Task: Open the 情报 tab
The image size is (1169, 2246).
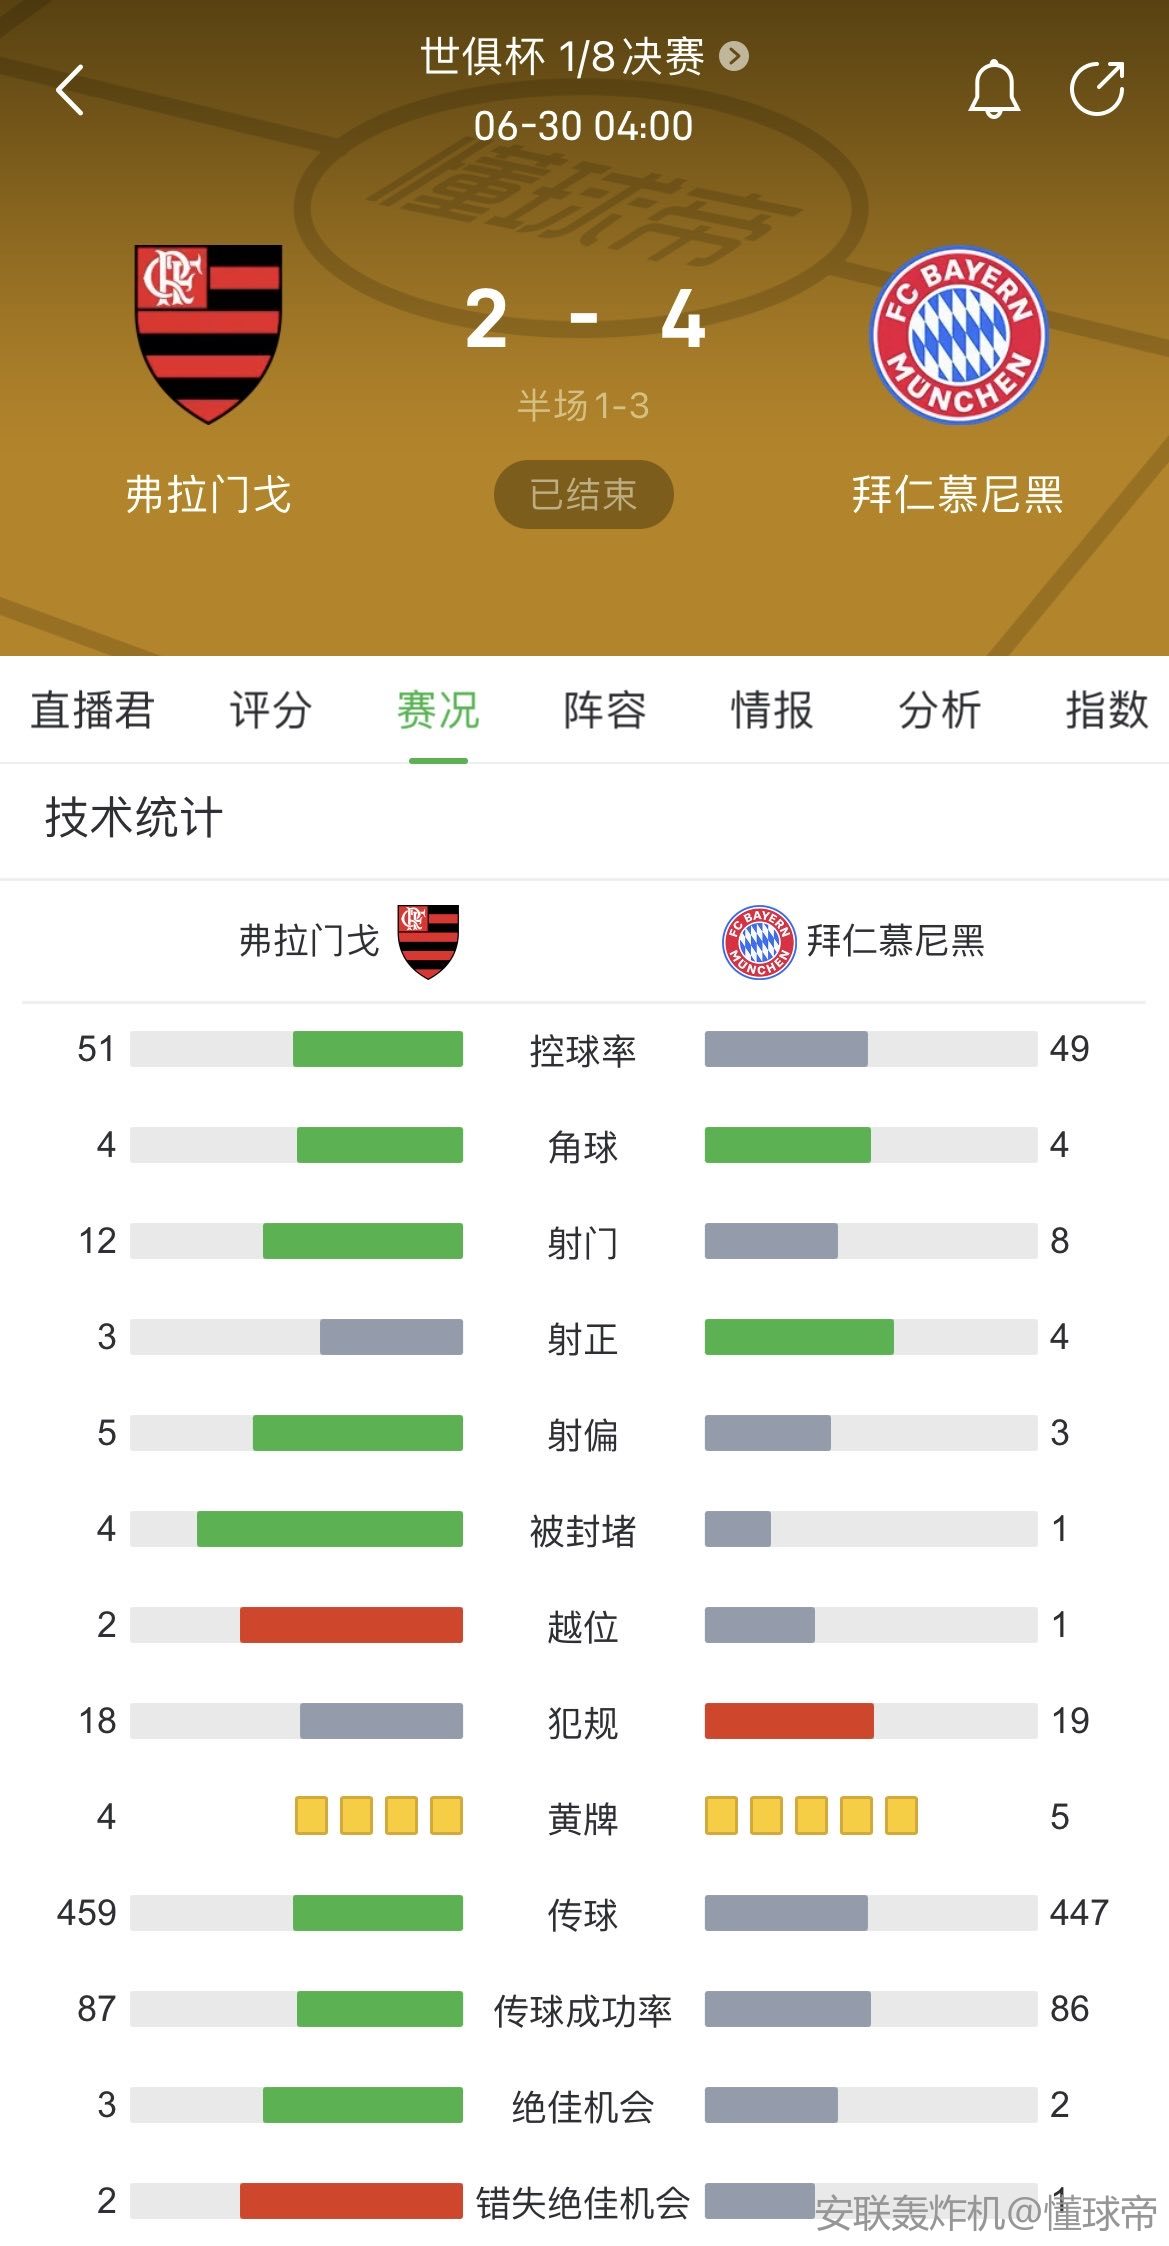Action: 771,710
